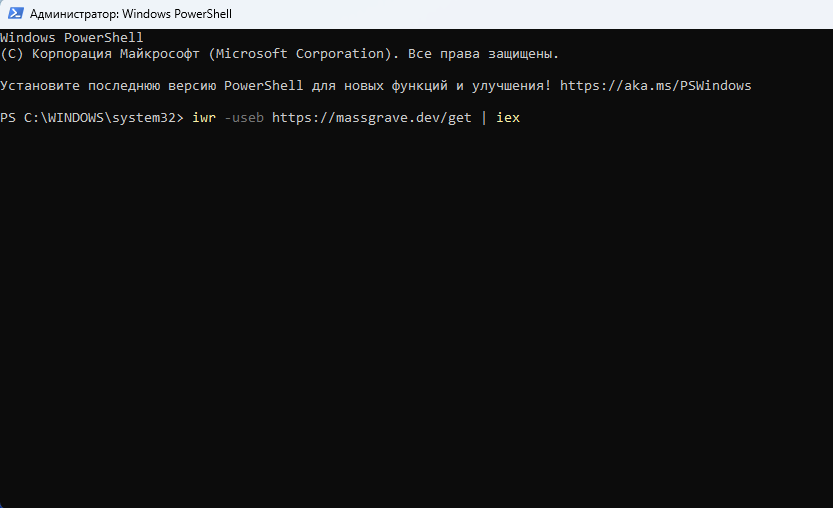Image resolution: width=833 pixels, height=508 pixels.
Task: Click the 'PS C:\WINDOWS\system32>' prompt
Action: pyautogui.click(x=92, y=117)
